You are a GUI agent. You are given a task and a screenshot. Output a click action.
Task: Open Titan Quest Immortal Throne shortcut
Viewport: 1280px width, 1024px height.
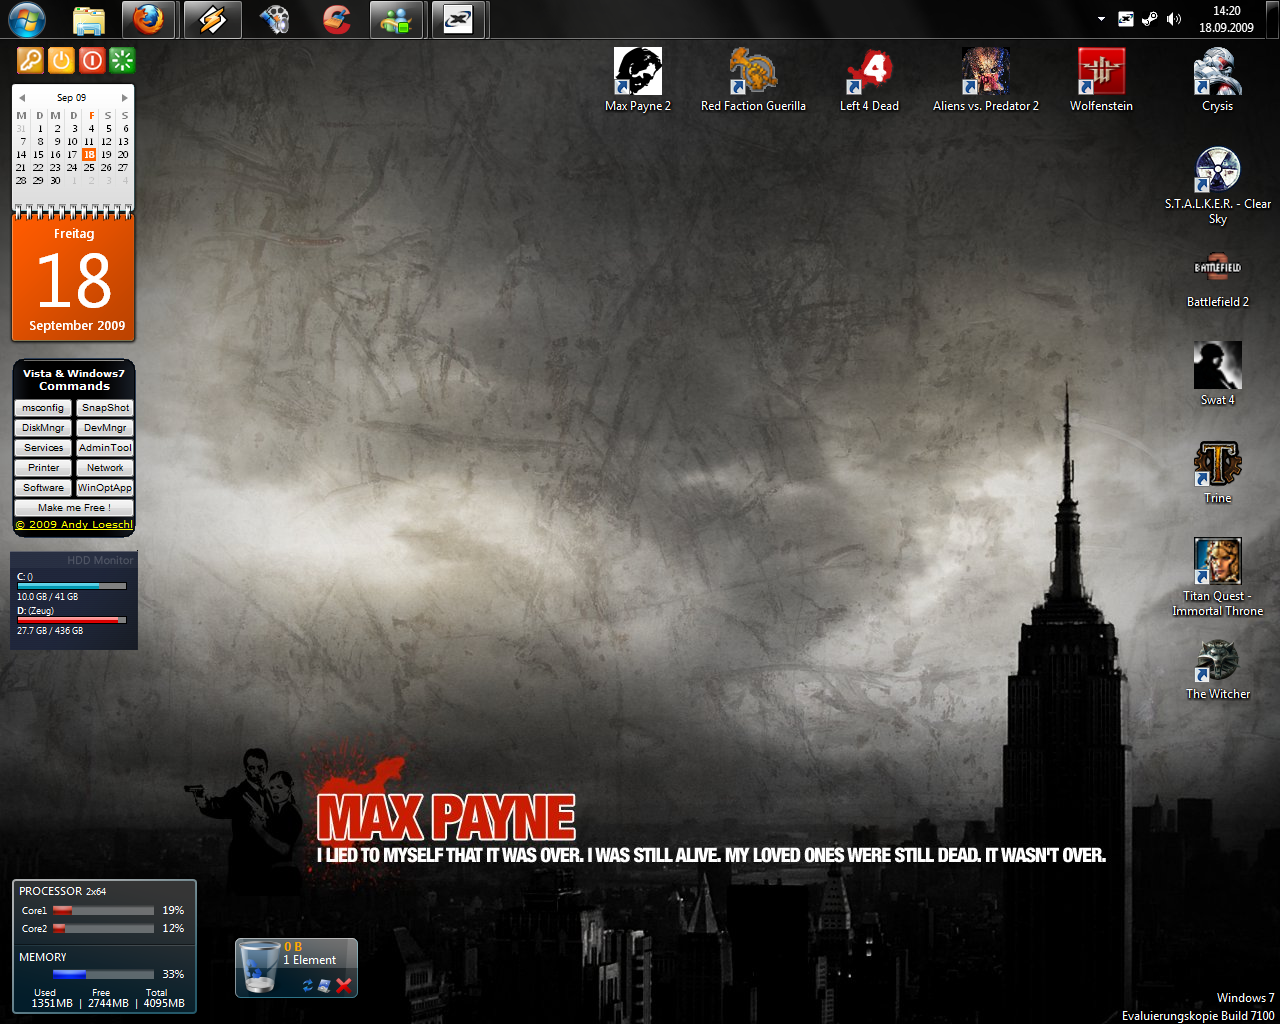click(1217, 577)
